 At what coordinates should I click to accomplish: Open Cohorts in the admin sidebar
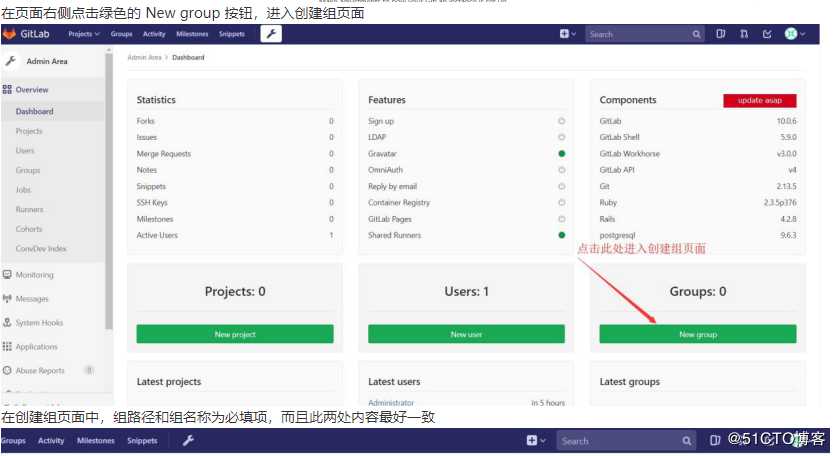pos(29,229)
